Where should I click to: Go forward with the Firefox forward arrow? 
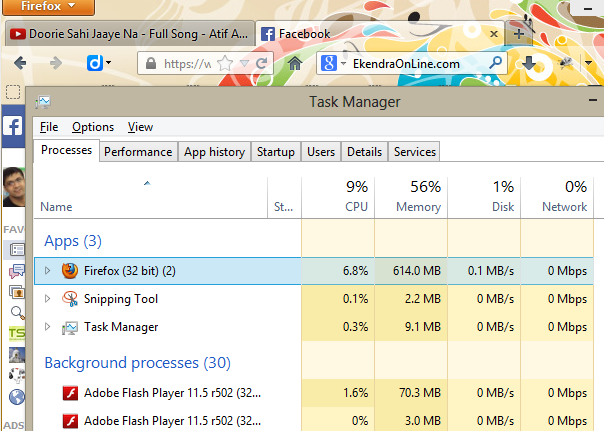click(x=56, y=63)
